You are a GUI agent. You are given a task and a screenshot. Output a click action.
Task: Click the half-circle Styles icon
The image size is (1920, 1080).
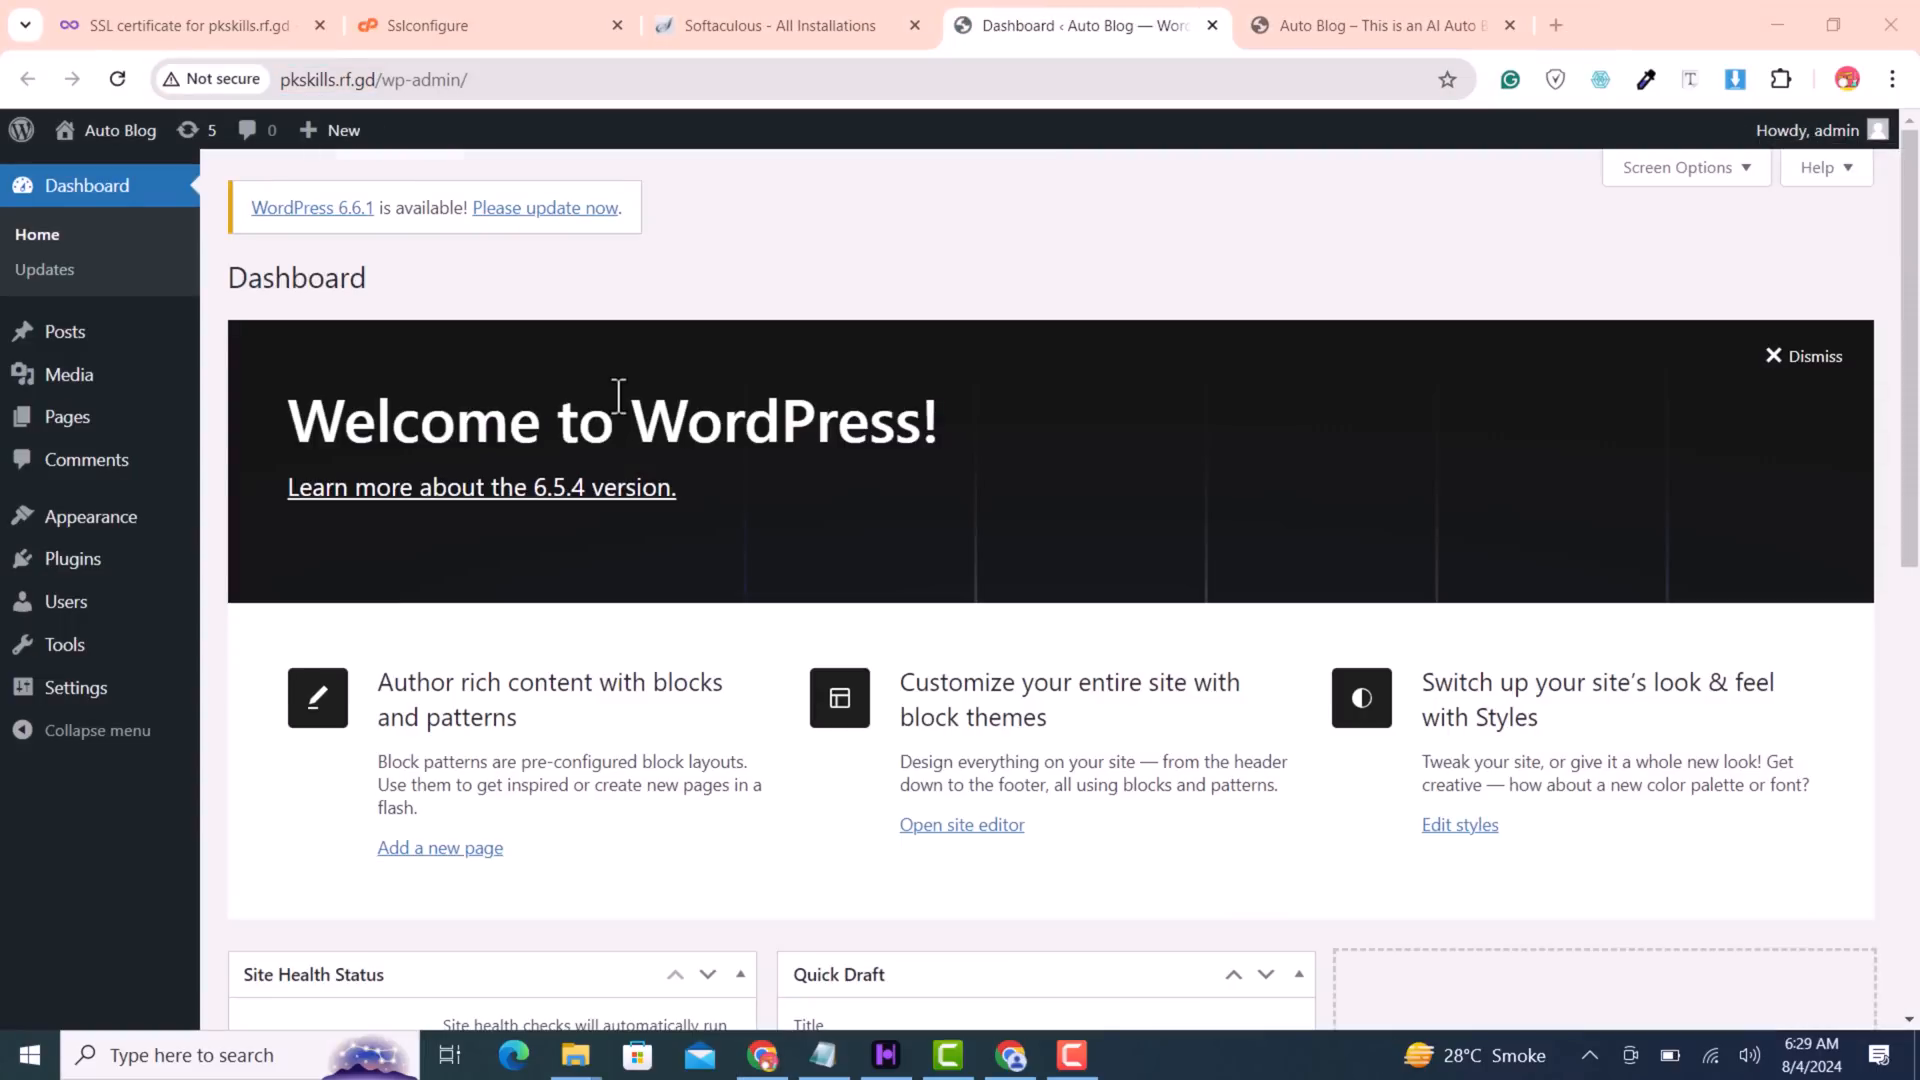[1362, 698]
